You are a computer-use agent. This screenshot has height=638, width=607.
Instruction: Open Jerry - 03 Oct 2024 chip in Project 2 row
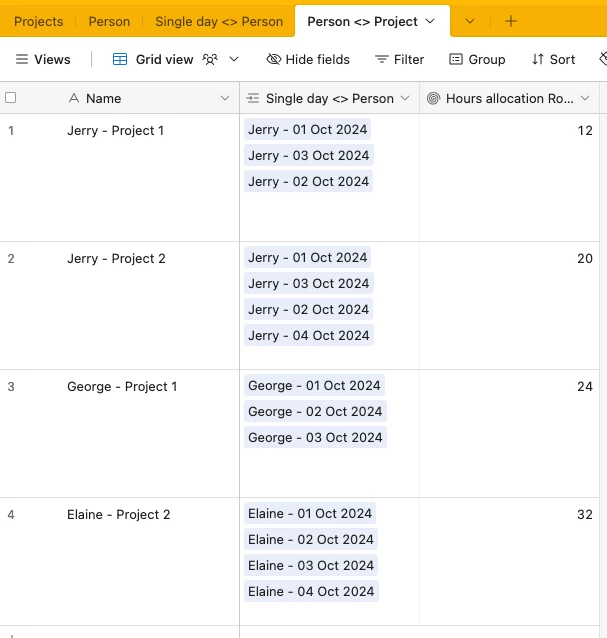309,284
